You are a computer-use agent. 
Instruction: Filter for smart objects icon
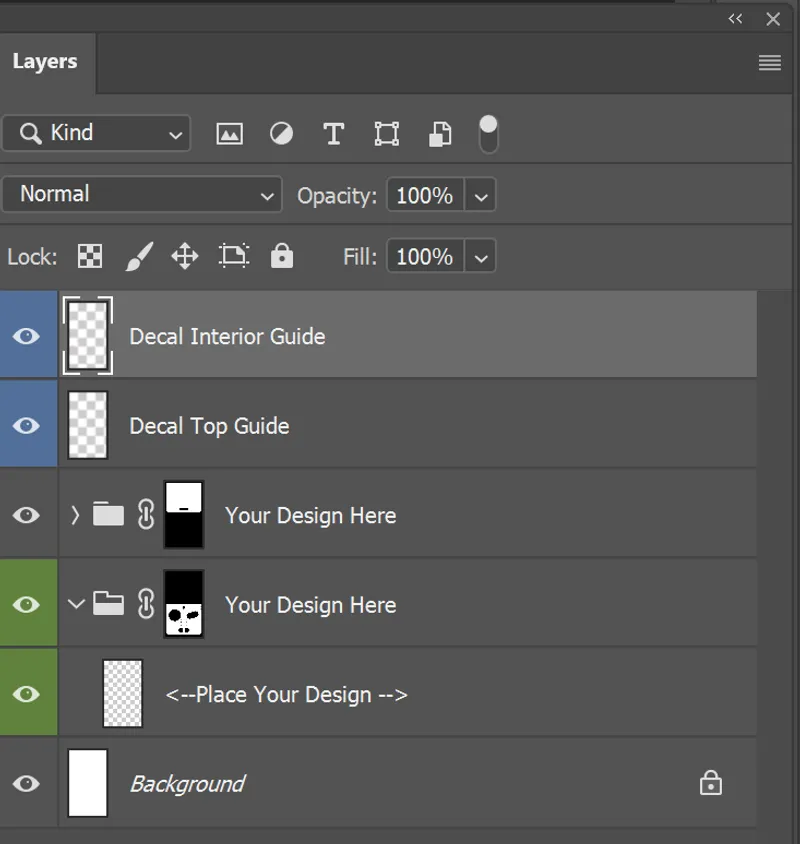440,134
